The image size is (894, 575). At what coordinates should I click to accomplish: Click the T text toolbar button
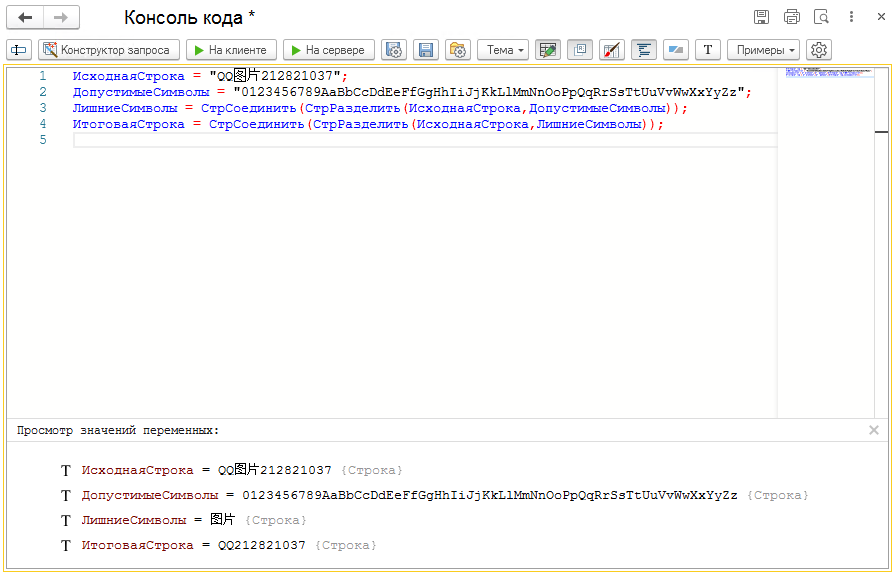point(708,50)
